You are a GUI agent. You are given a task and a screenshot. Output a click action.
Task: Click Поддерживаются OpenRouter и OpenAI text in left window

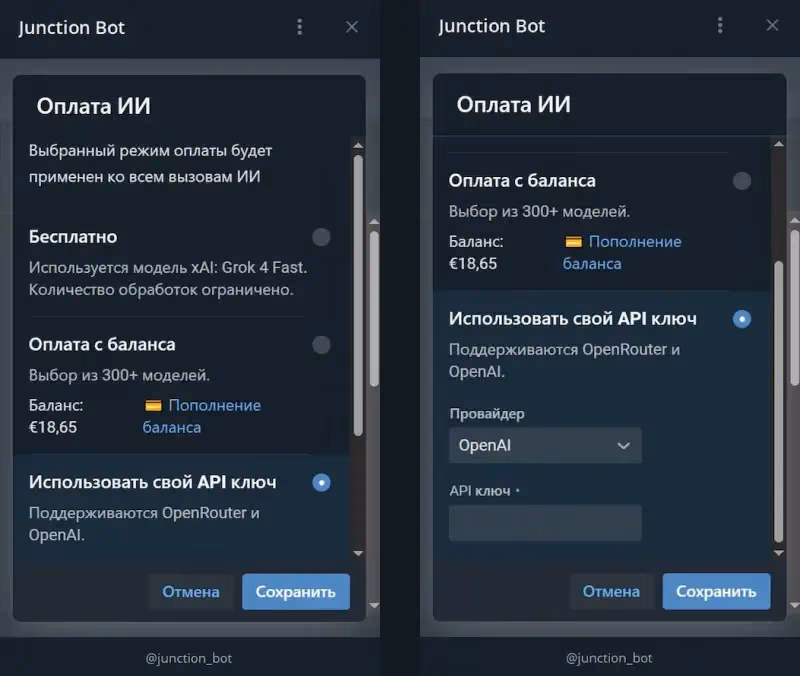pyautogui.click(x=144, y=524)
